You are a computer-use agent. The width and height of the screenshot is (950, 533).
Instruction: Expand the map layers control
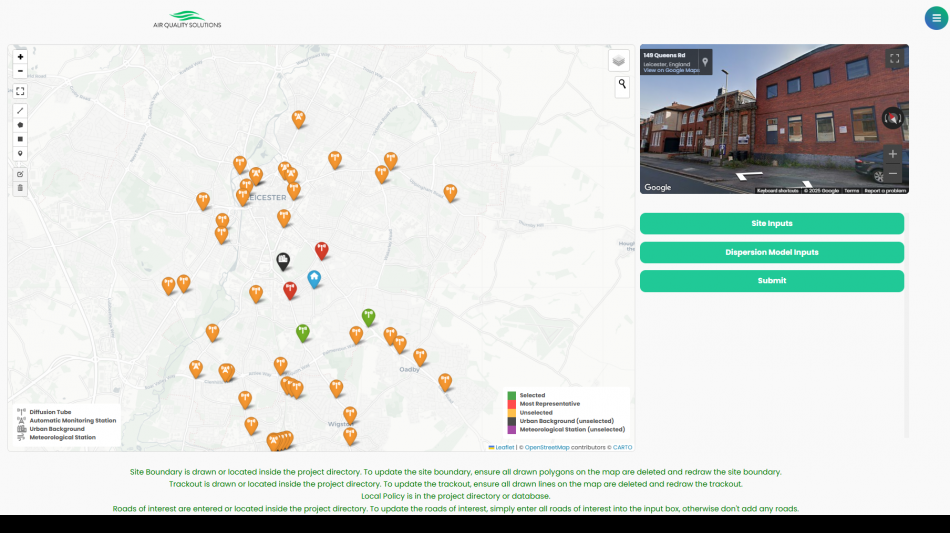[x=619, y=61]
